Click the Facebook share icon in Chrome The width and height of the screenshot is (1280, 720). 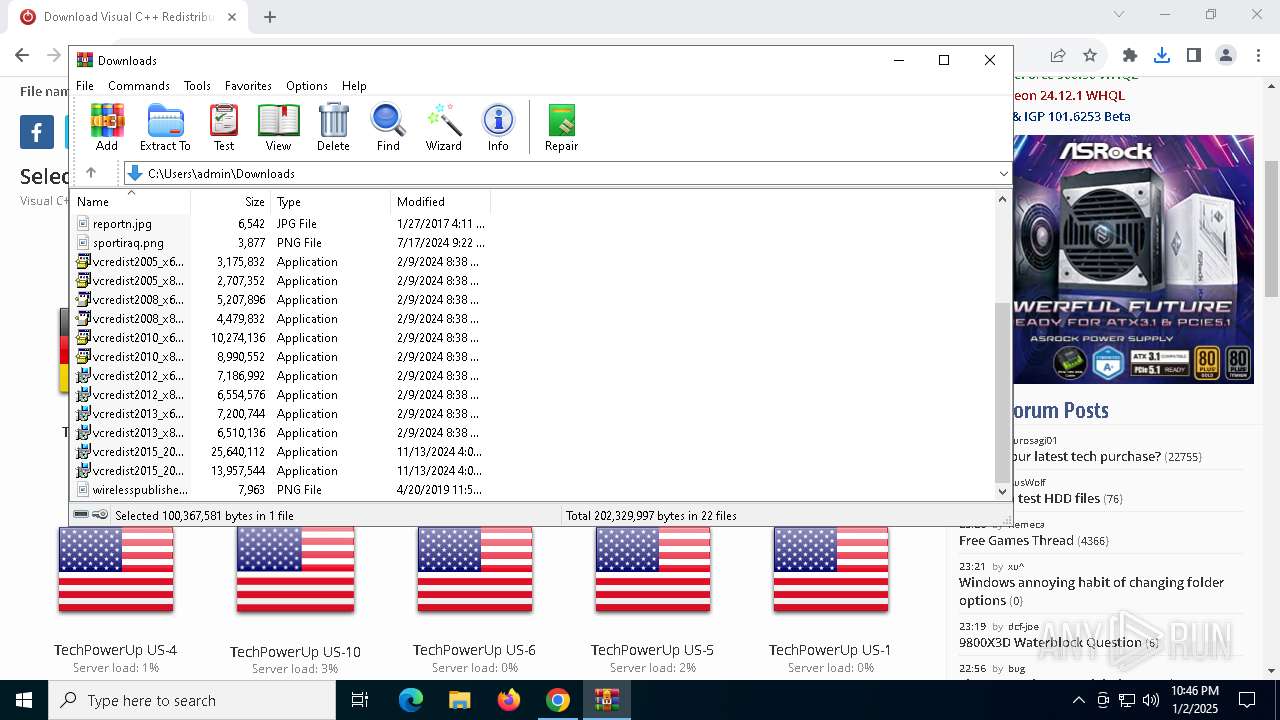(37, 132)
